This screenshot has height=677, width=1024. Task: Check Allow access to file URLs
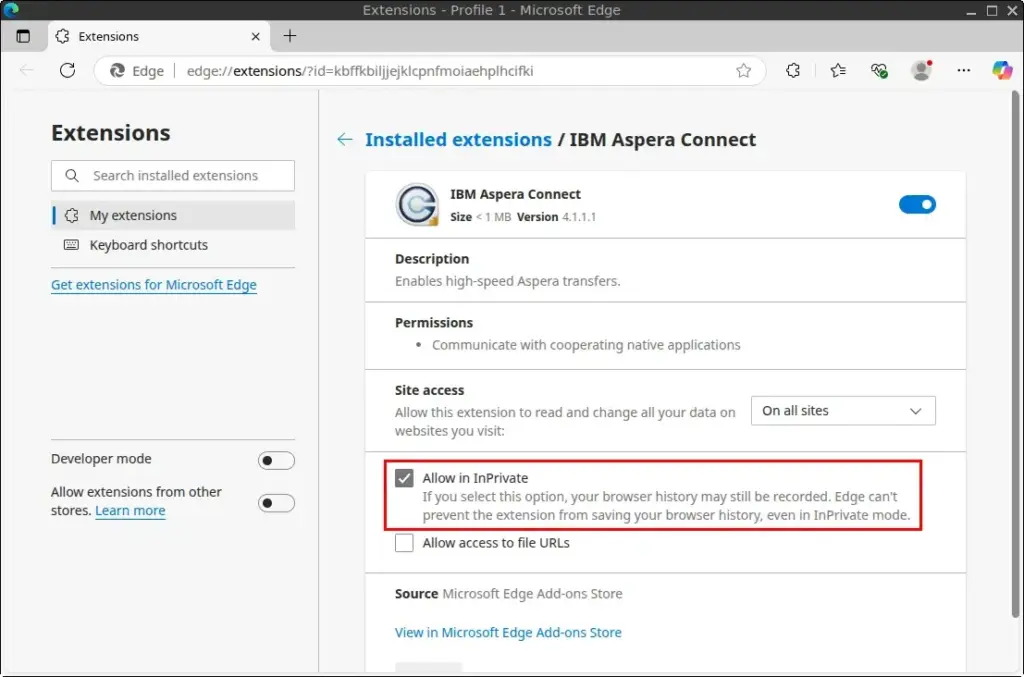pos(404,543)
